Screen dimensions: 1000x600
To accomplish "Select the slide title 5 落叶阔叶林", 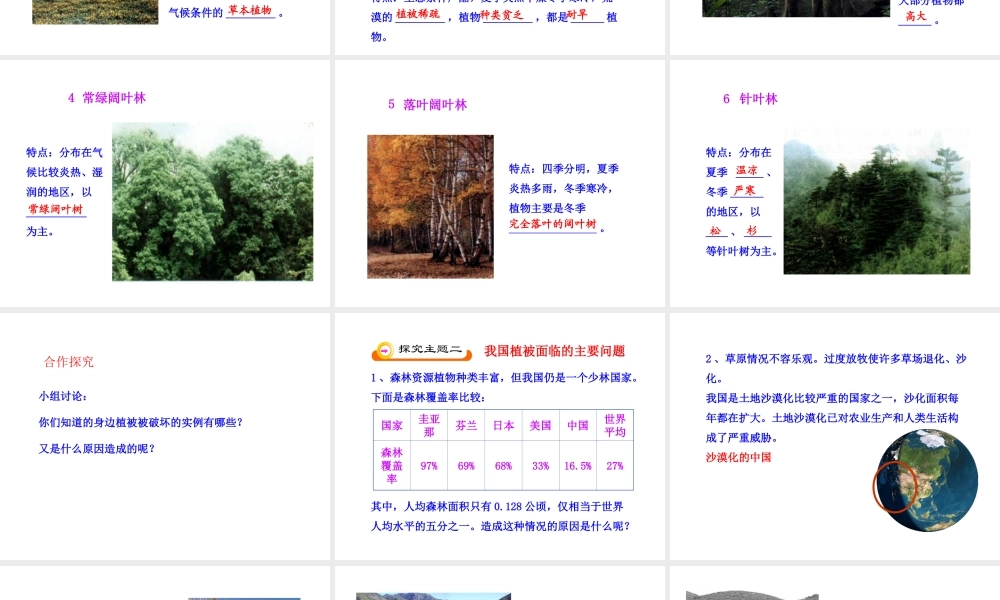I will click(x=427, y=105).
